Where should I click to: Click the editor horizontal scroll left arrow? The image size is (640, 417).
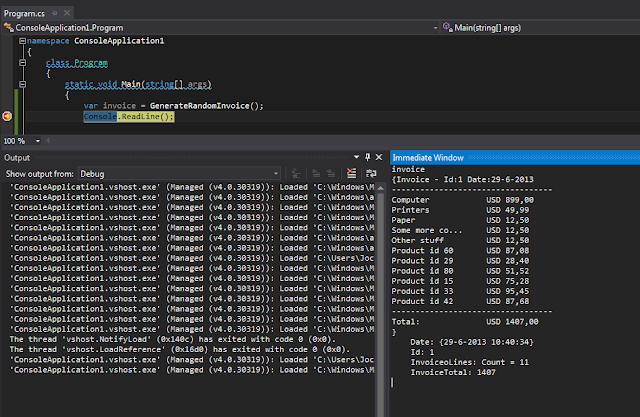(48, 141)
